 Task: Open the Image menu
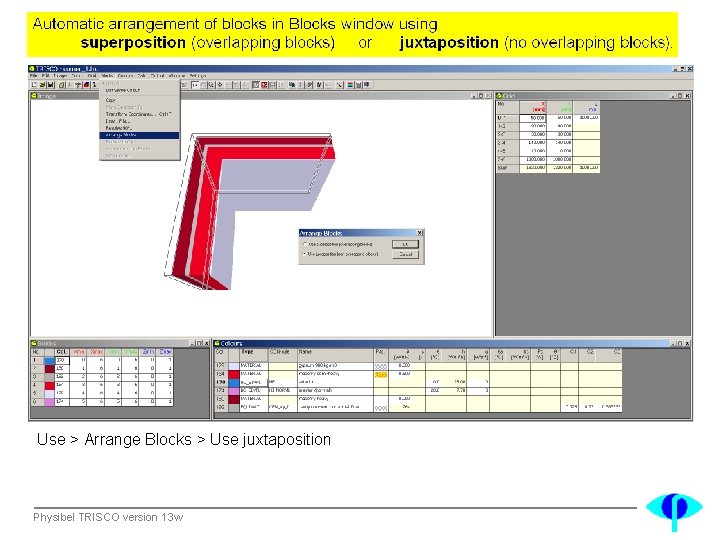60,76
